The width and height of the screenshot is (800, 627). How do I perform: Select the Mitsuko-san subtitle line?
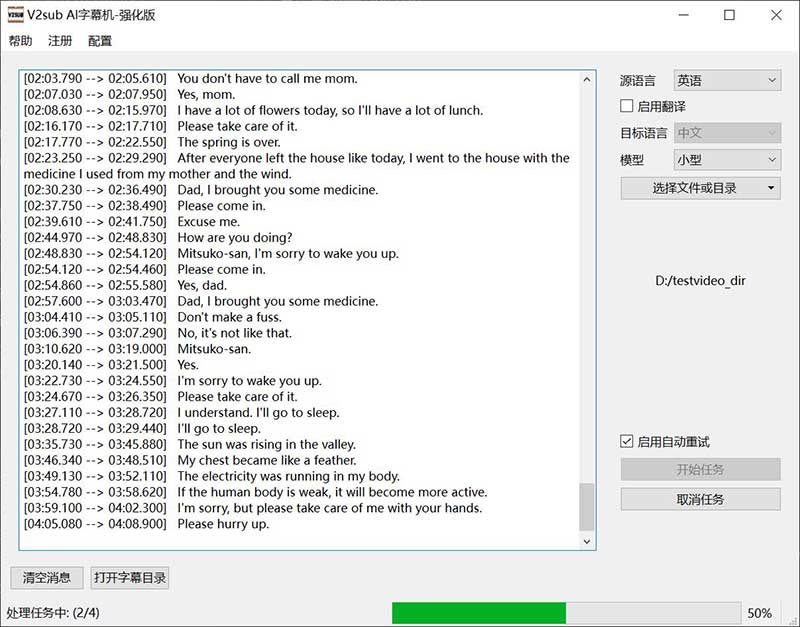(200, 349)
